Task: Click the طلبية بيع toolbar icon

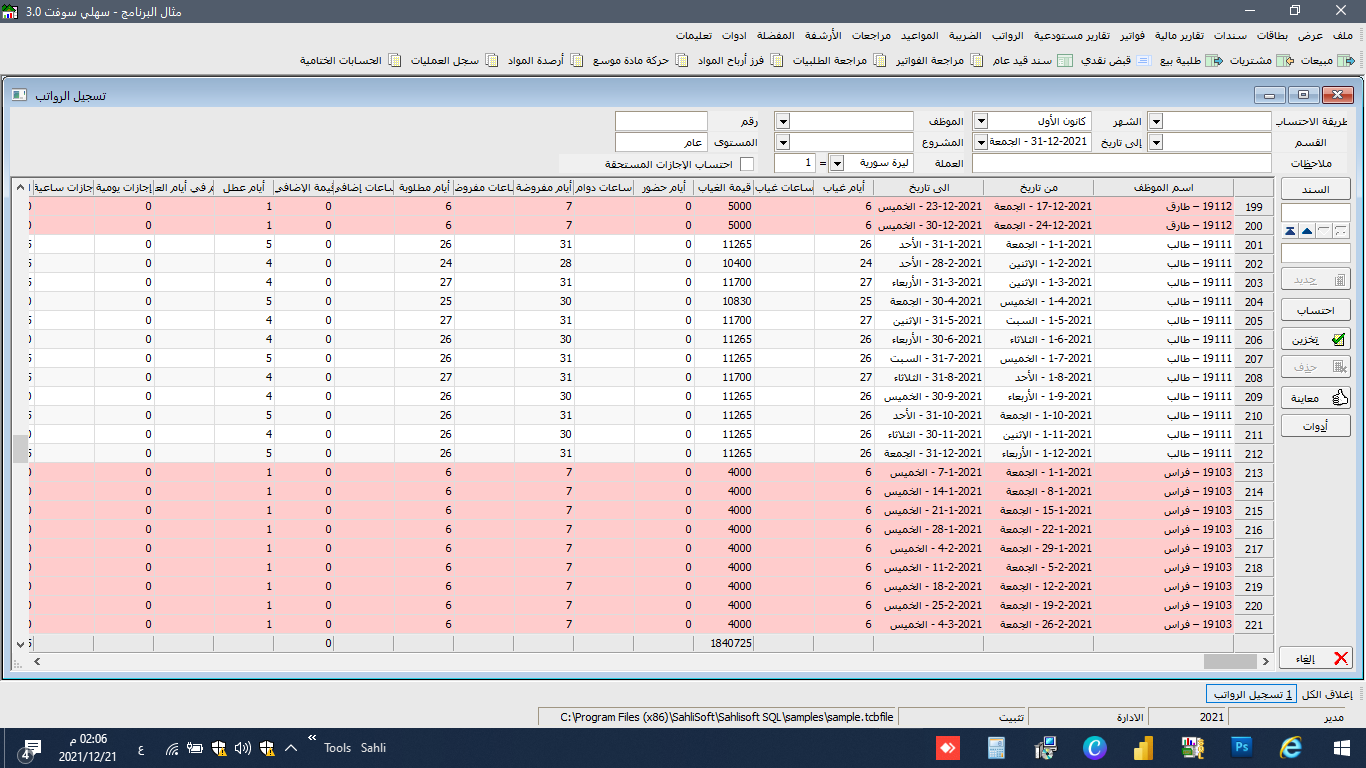Action: 1215,61
